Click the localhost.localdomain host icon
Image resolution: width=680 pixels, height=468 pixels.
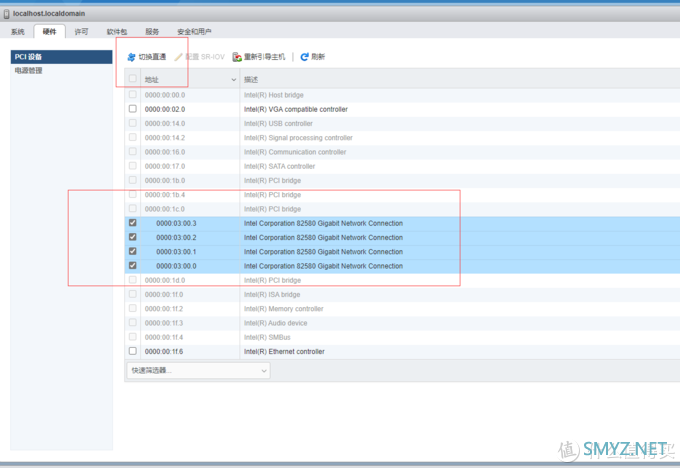click(x=7, y=14)
